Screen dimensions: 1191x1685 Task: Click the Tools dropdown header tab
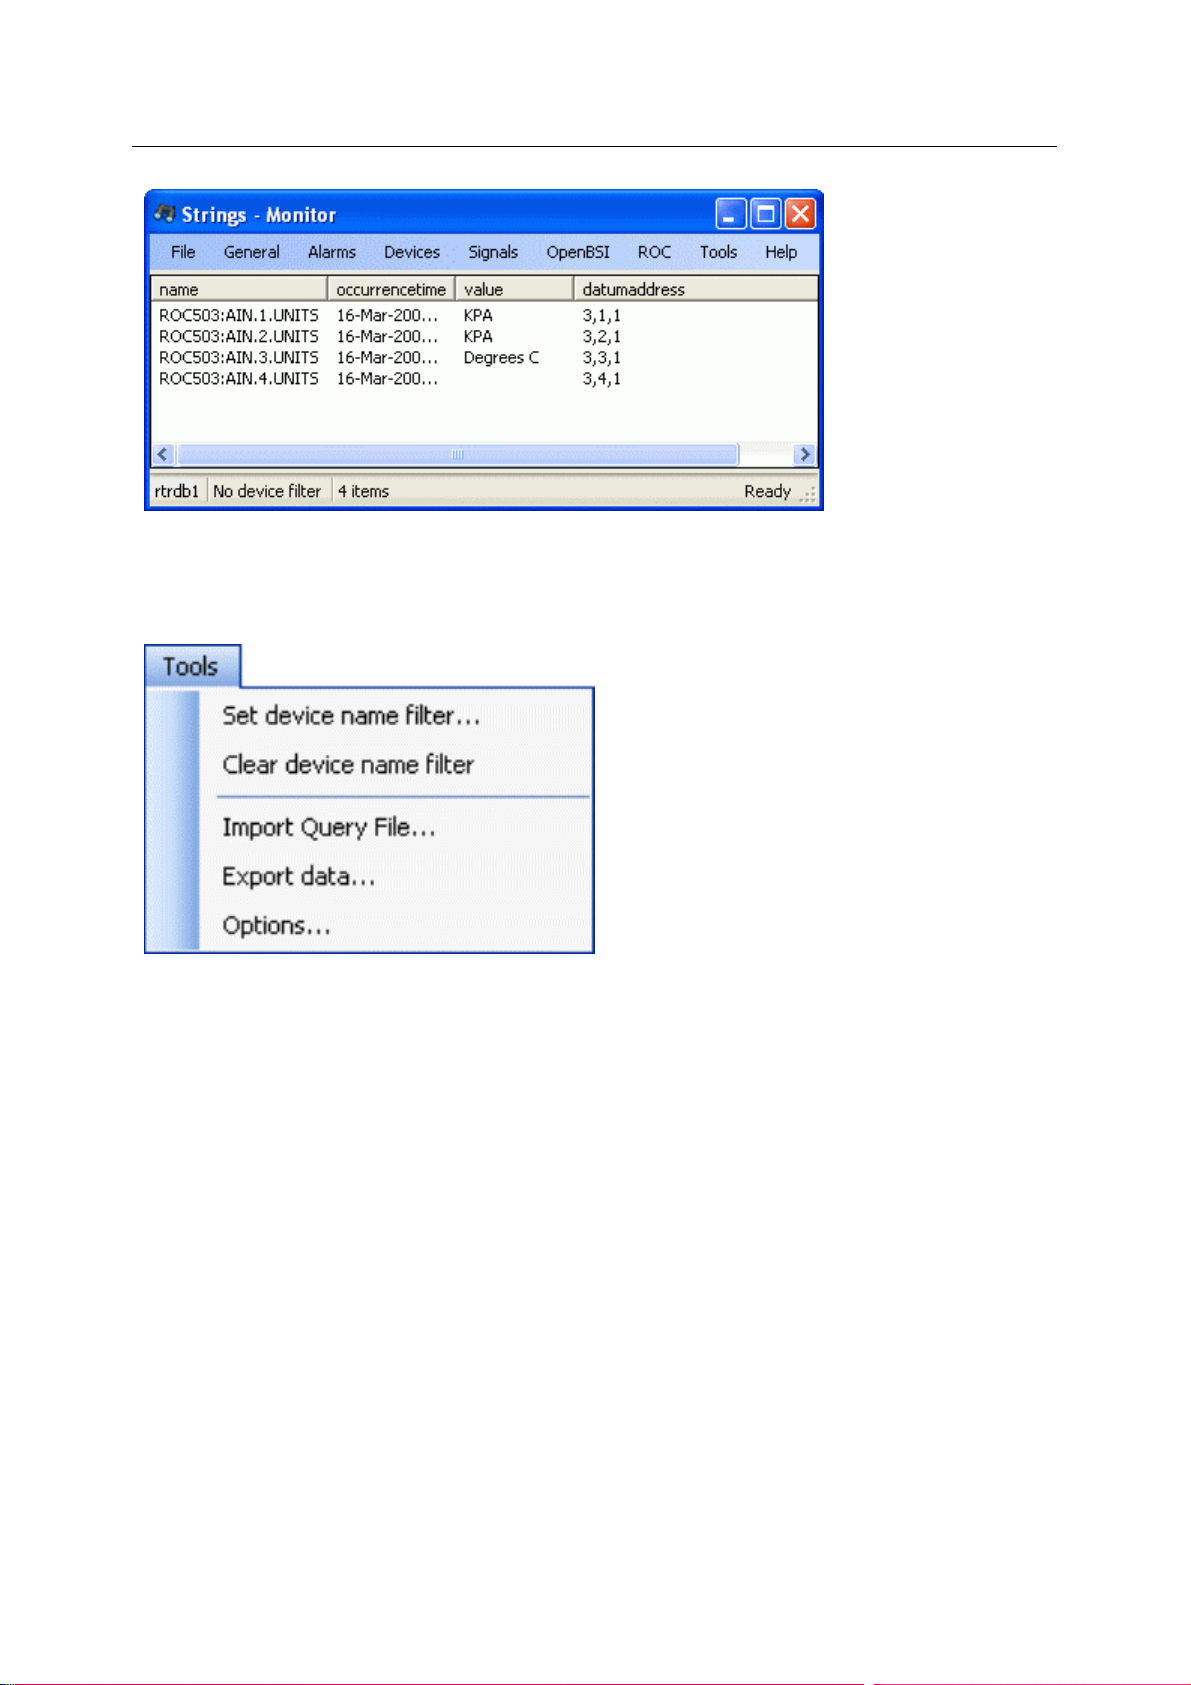[192, 666]
